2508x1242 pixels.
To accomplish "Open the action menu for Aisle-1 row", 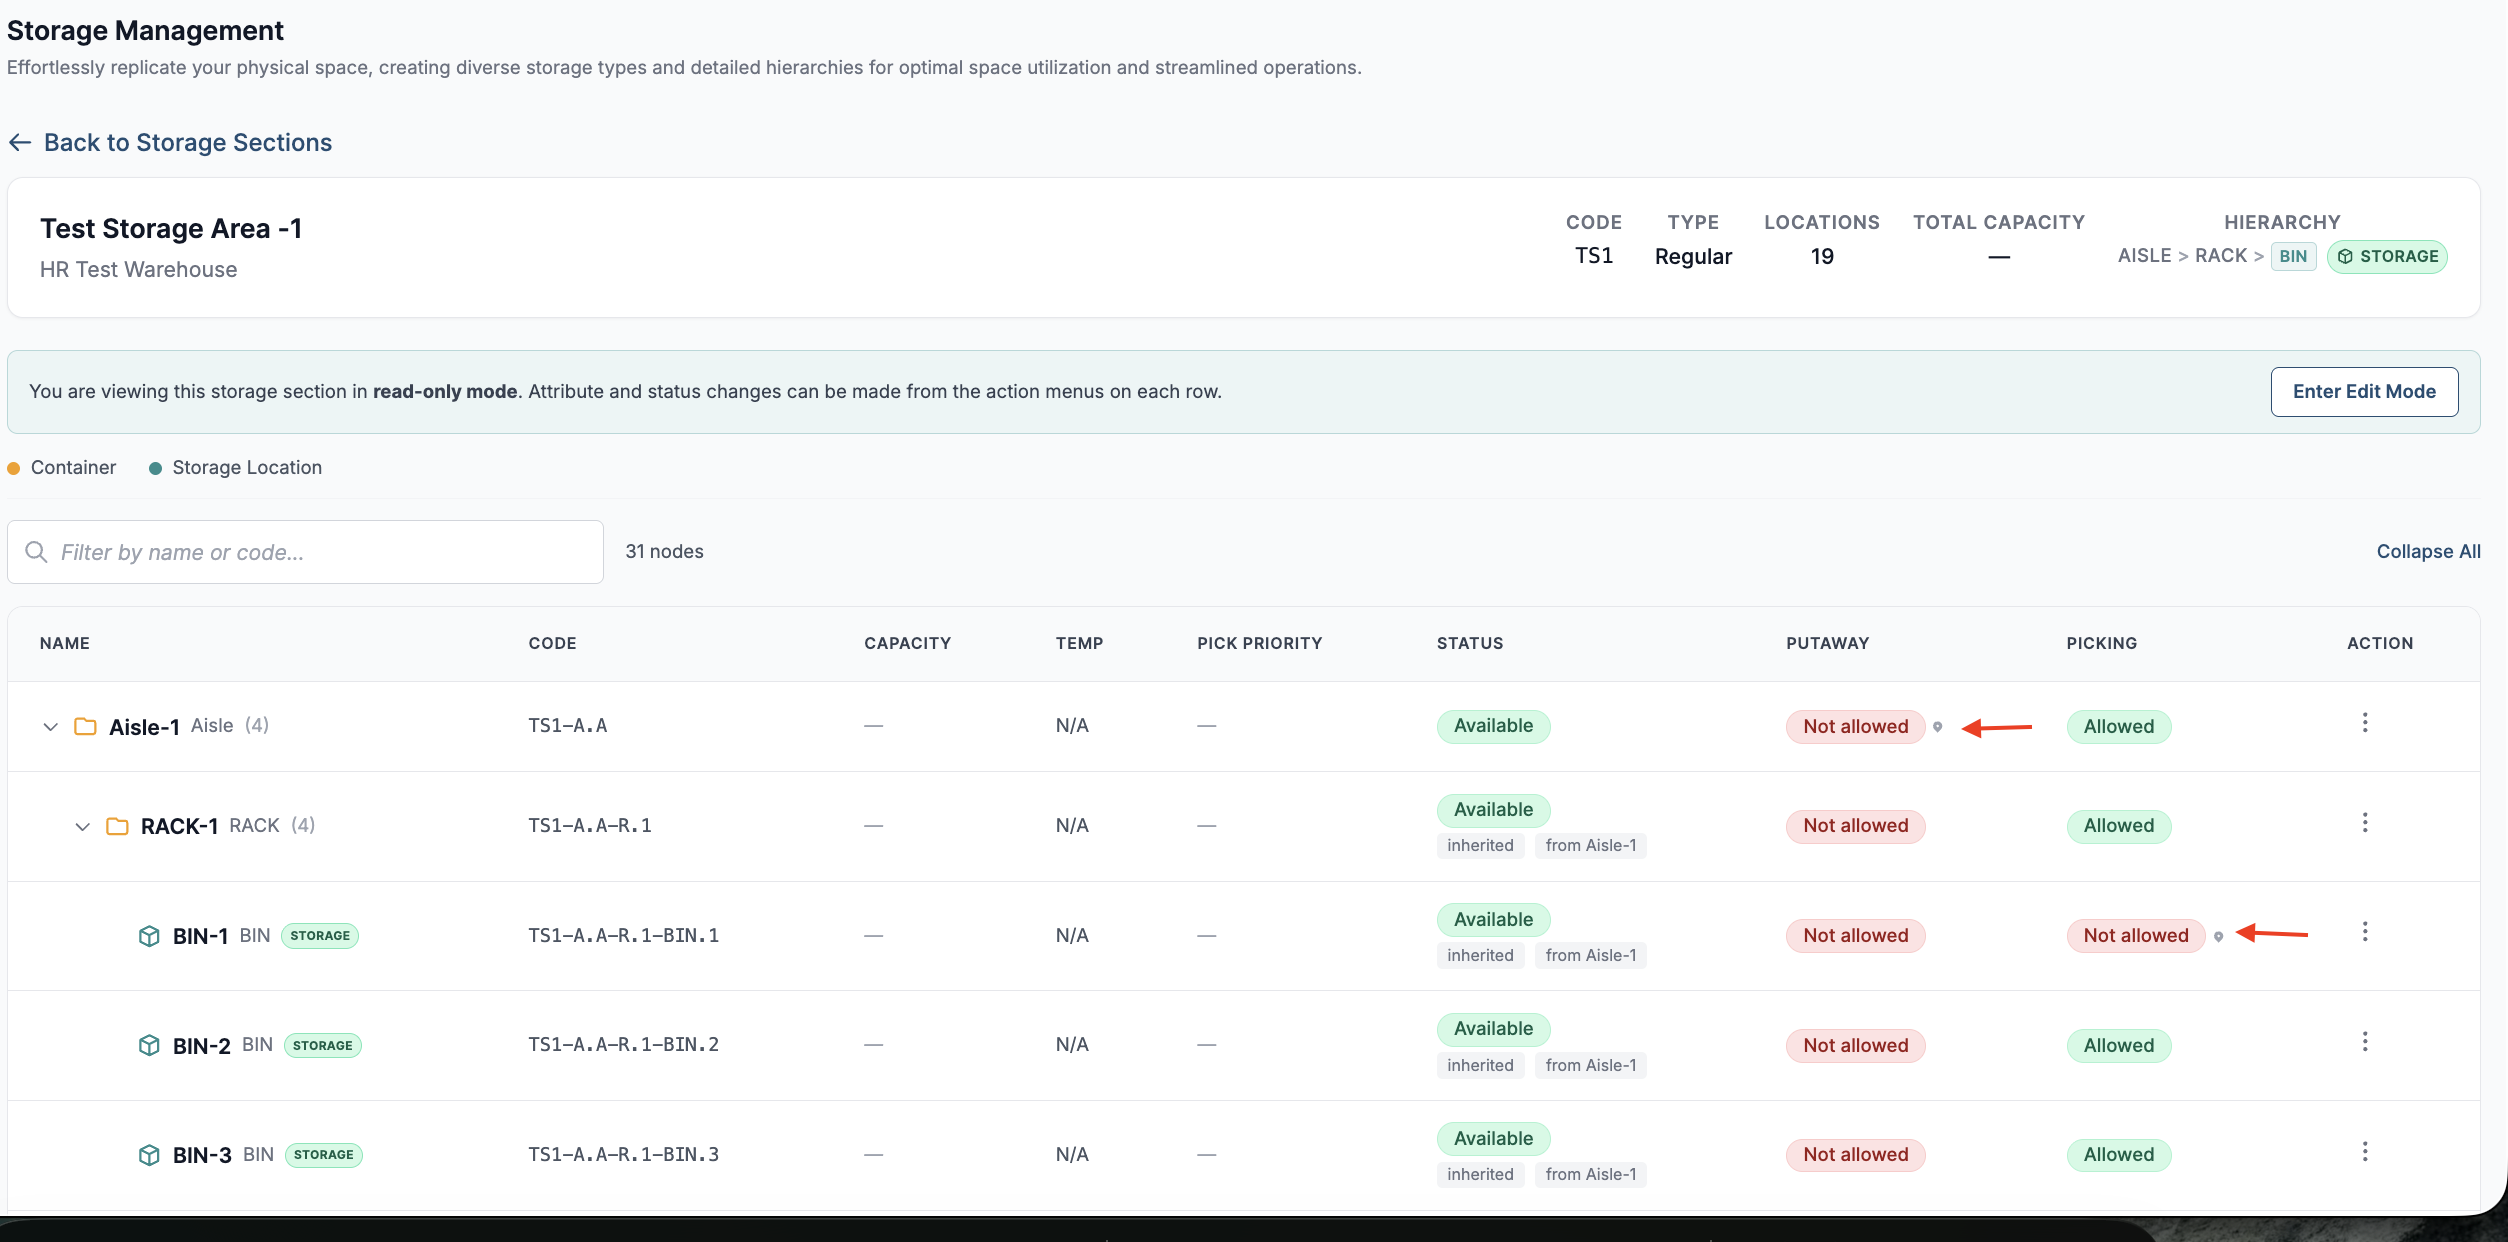I will point(2364,723).
